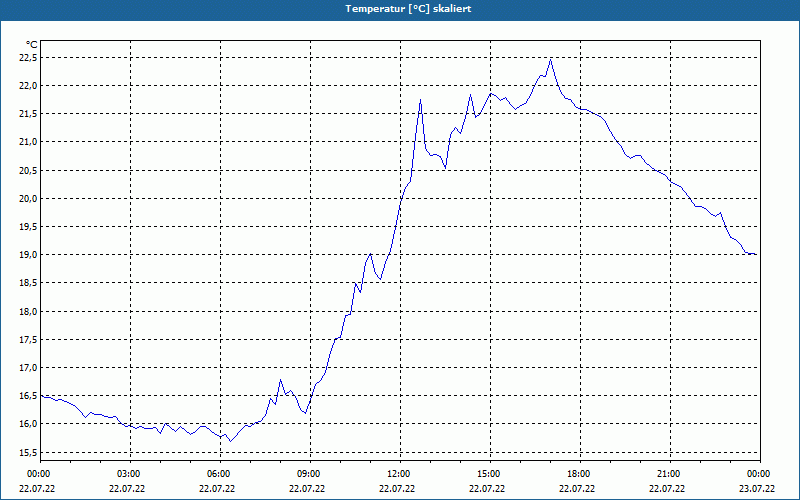Click the '21,0' y-axis value
The width and height of the screenshot is (800, 500).
(28, 142)
